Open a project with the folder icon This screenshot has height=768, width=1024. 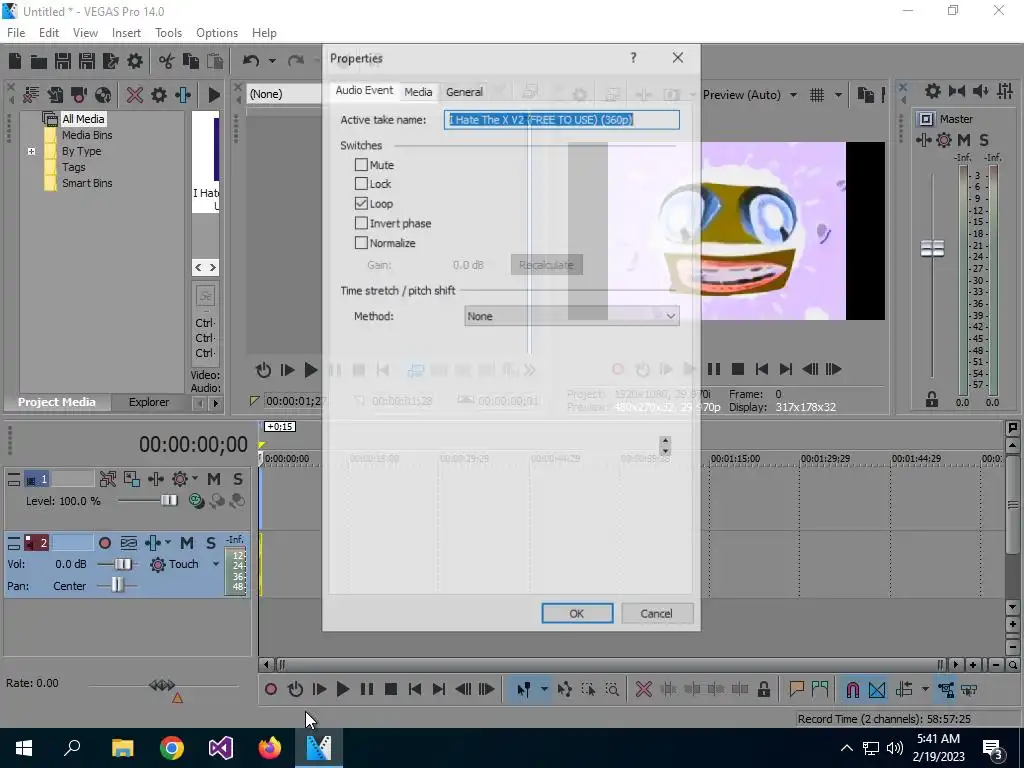39,61
